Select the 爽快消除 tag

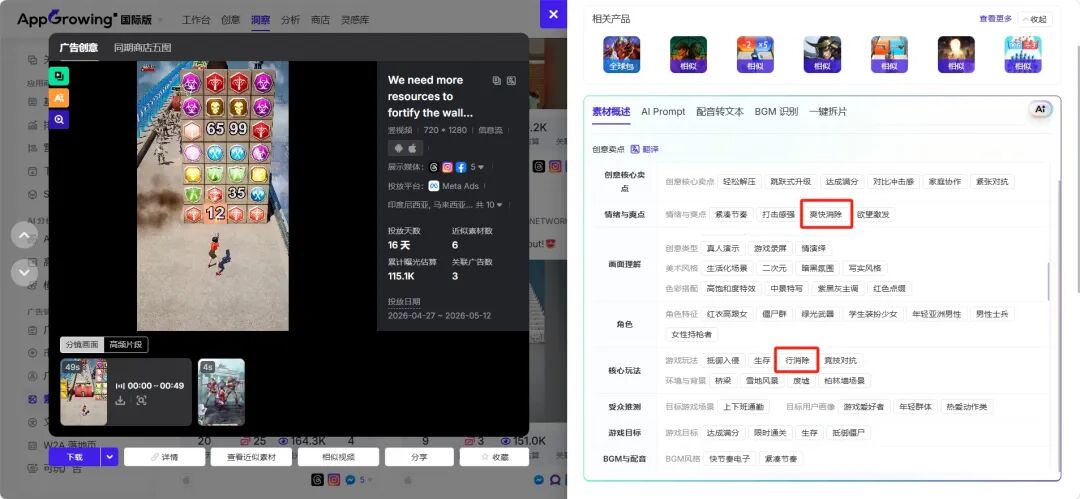pyautogui.click(x=827, y=214)
